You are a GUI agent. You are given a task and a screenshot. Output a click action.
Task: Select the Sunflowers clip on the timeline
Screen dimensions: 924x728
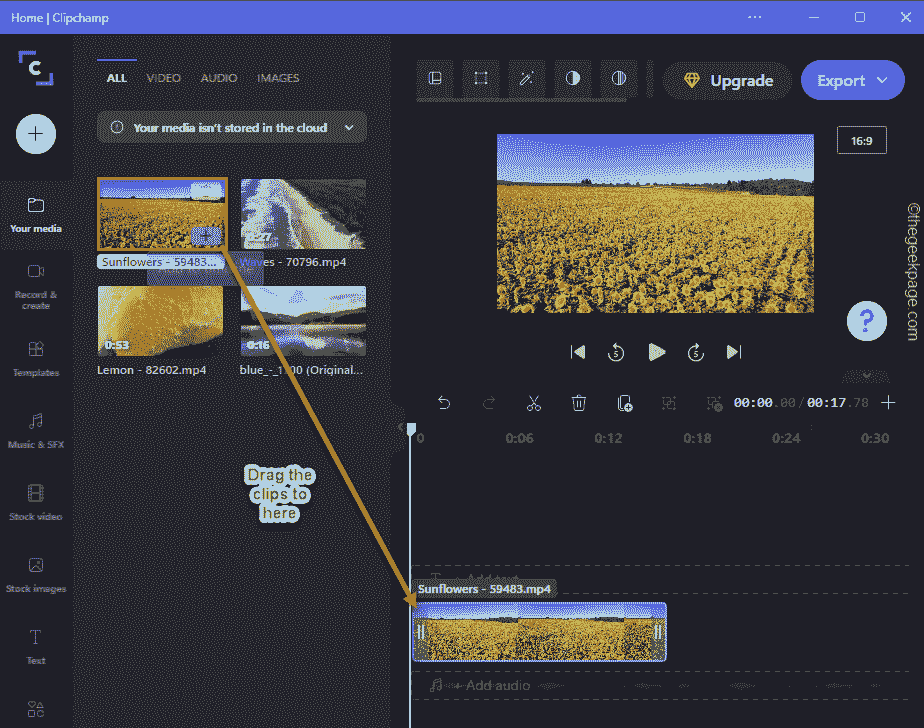[538, 631]
